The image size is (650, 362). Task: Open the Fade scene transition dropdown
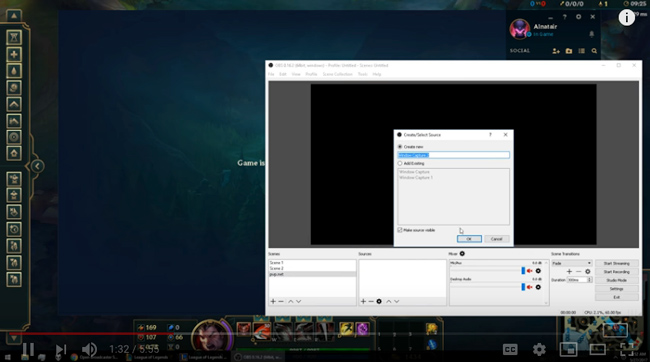pos(571,263)
